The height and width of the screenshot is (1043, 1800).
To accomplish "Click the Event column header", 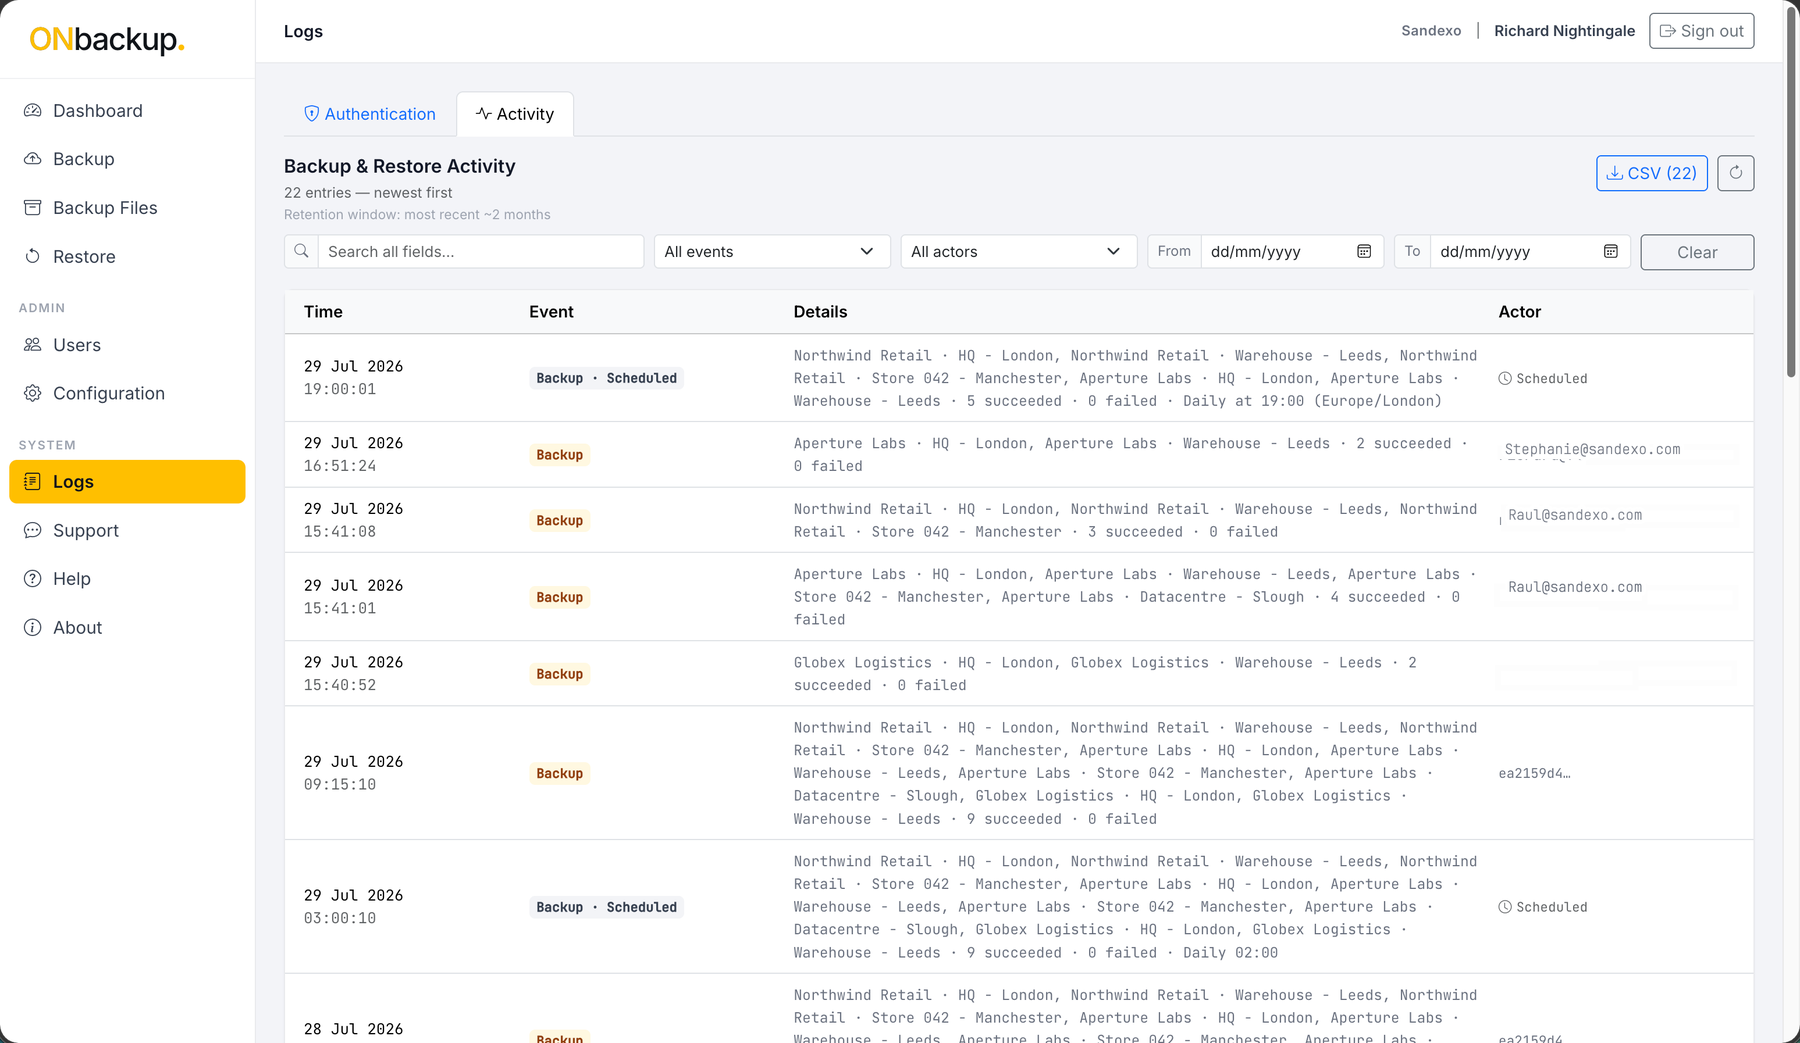I will [x=551, y=312].
